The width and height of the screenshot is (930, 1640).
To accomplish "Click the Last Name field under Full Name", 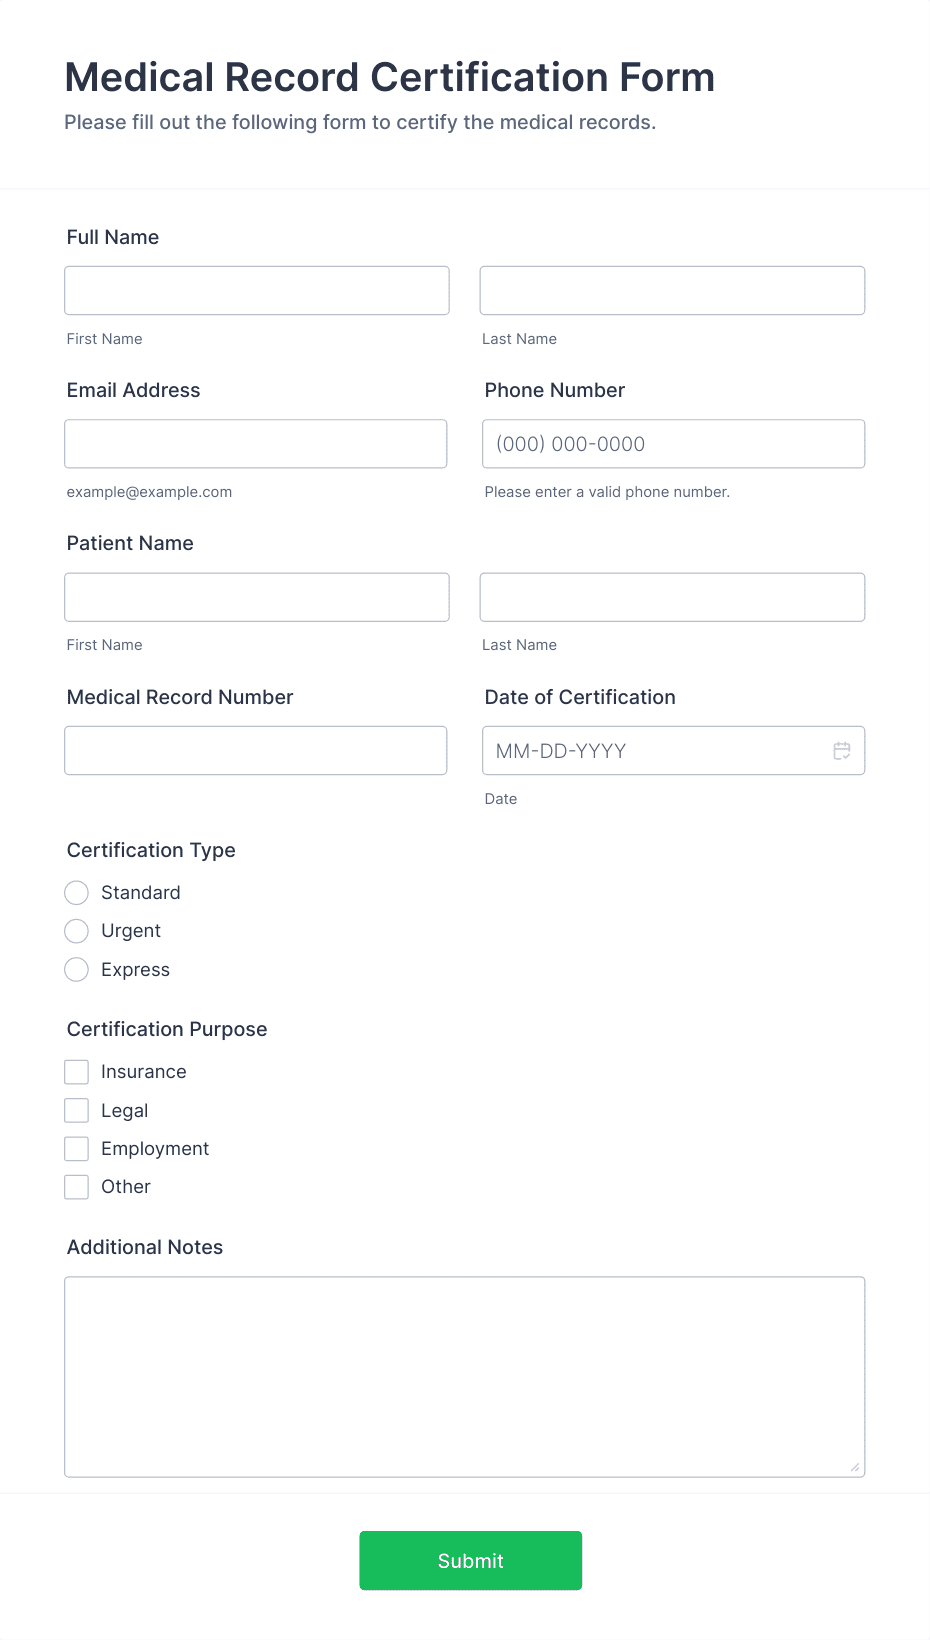I will coord(672,290).
